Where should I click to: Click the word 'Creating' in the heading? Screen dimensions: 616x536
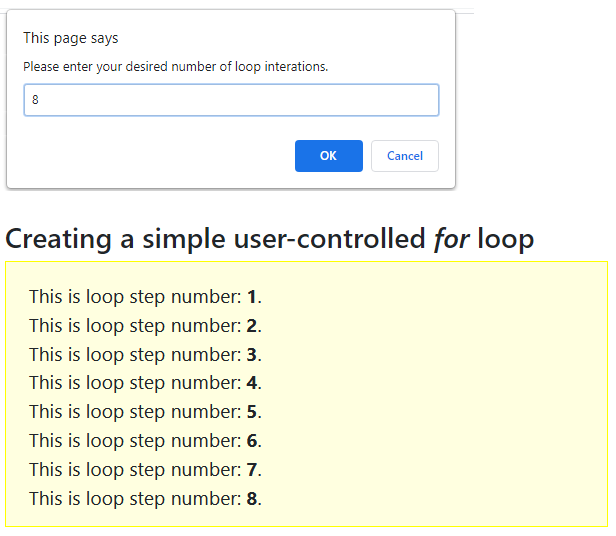click(x=59, y=239)
